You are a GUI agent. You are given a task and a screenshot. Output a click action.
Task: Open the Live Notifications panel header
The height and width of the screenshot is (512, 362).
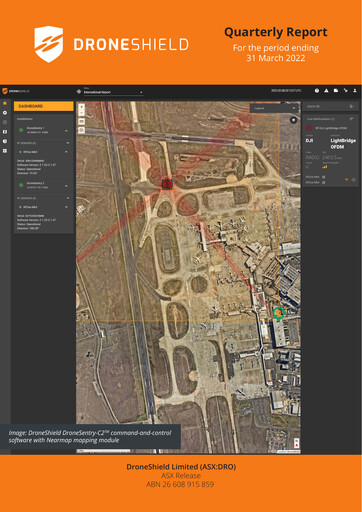point(330,119)
